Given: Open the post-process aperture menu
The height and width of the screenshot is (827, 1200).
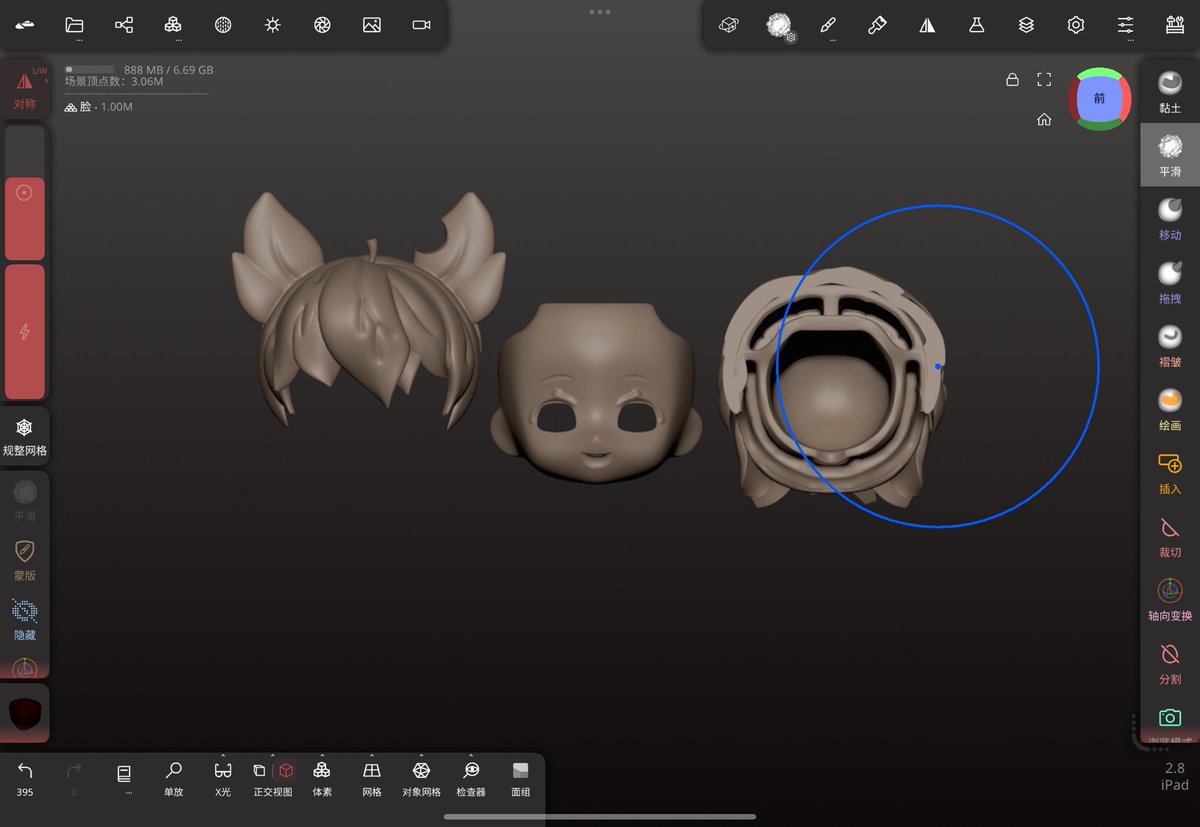Looking at the screenshot, I should pos(322,25).
